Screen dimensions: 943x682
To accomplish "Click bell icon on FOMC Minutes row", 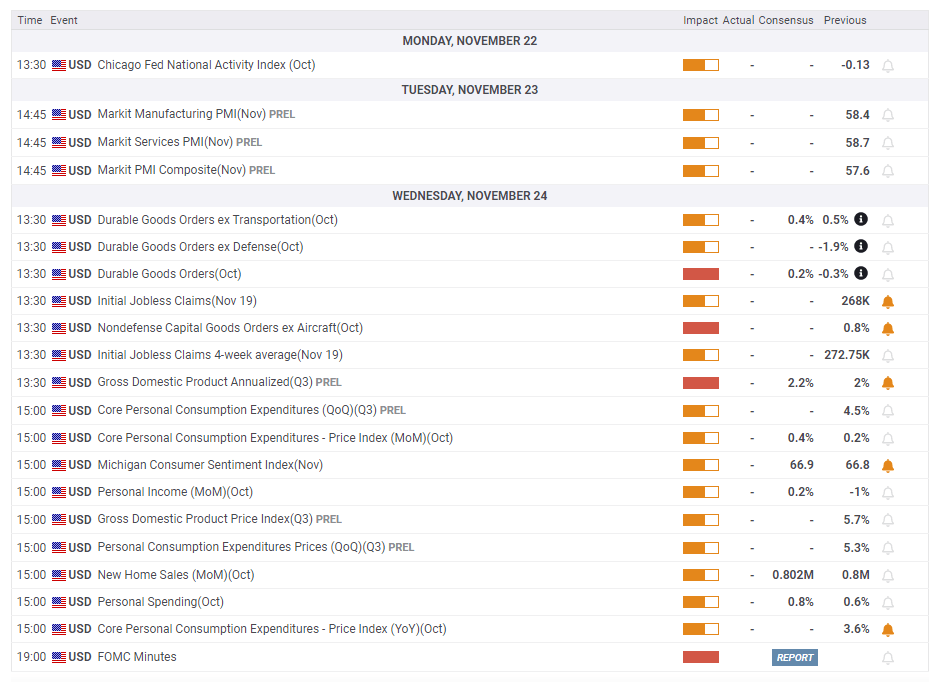I will tap(887, 658).
